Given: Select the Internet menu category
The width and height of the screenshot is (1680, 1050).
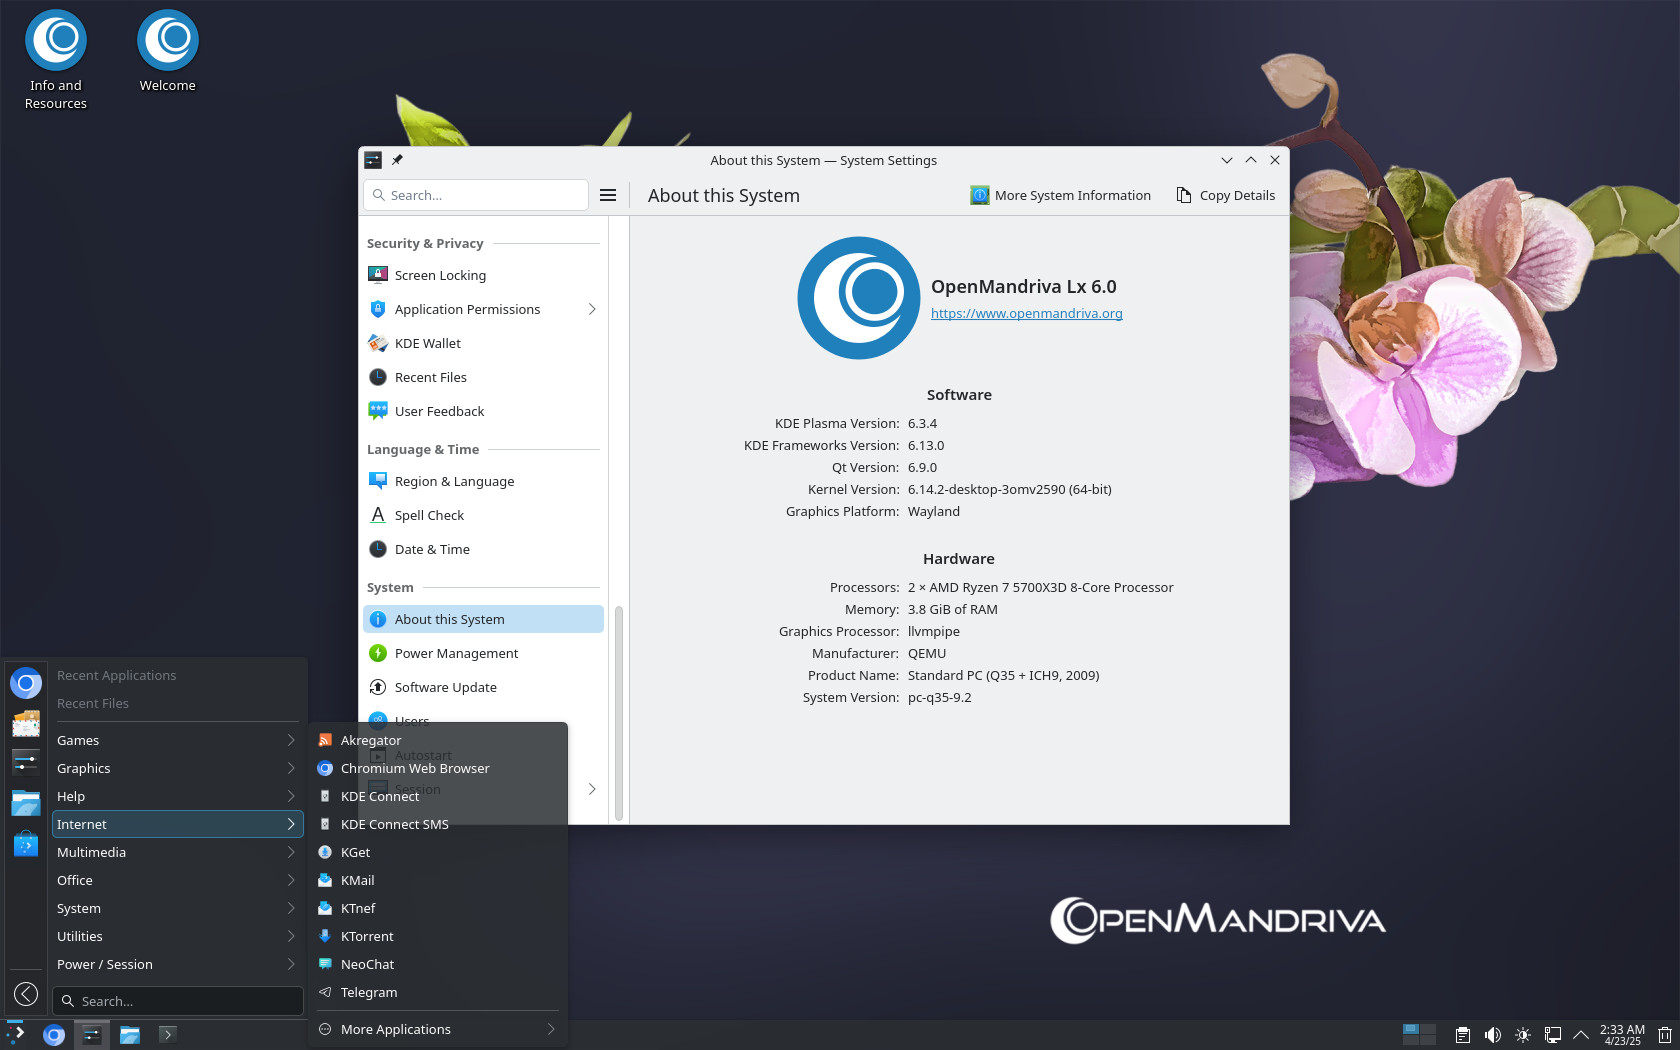Looking at the screenshot, I should [x=177, y=824].
